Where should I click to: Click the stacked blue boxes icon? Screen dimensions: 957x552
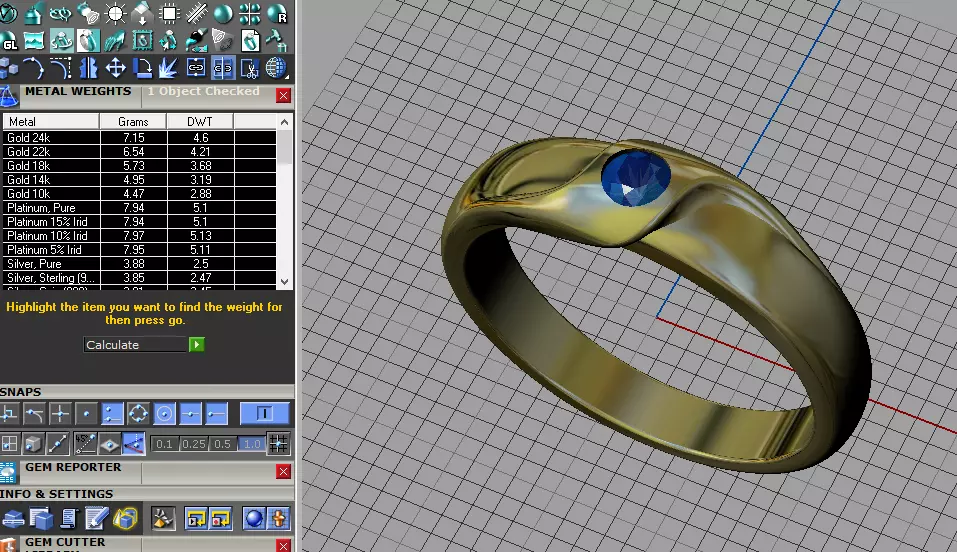click(9, 68)
